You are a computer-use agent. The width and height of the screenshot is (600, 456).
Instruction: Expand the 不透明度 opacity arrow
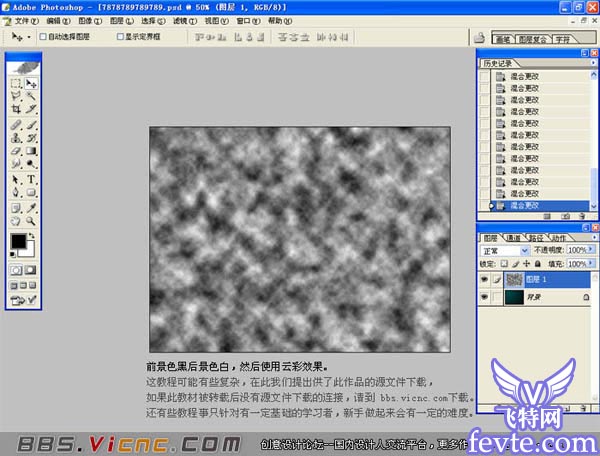click(x=590, y=251)
